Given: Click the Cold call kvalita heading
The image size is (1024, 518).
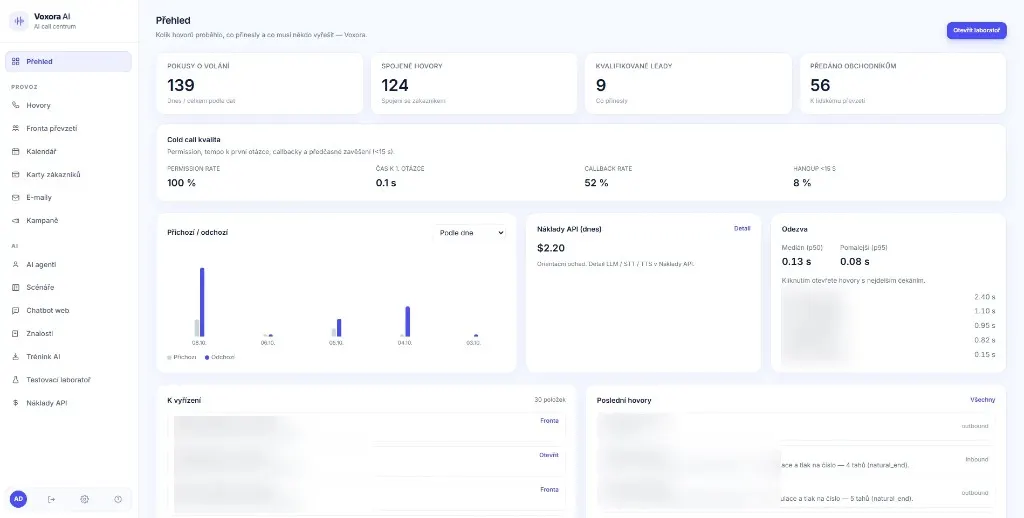Looking at the screenshot, I should tap(194, 140).
